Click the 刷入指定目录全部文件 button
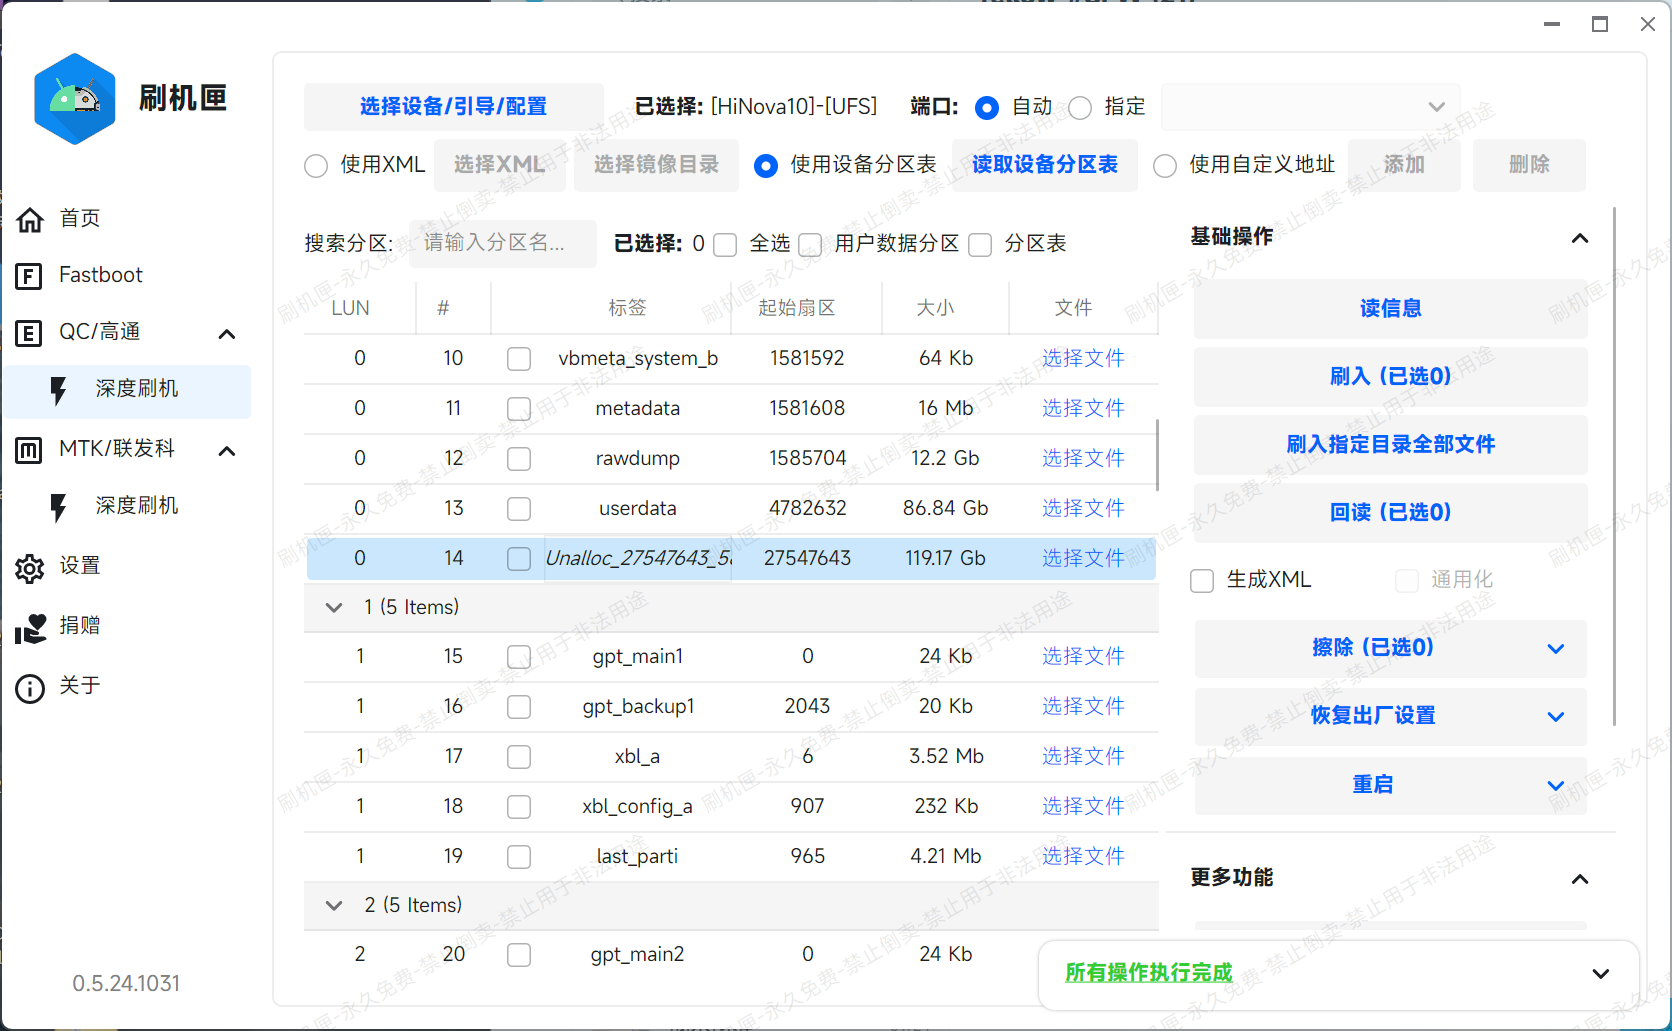This screenshot has height=1031, width=1672. point(1390,444)
